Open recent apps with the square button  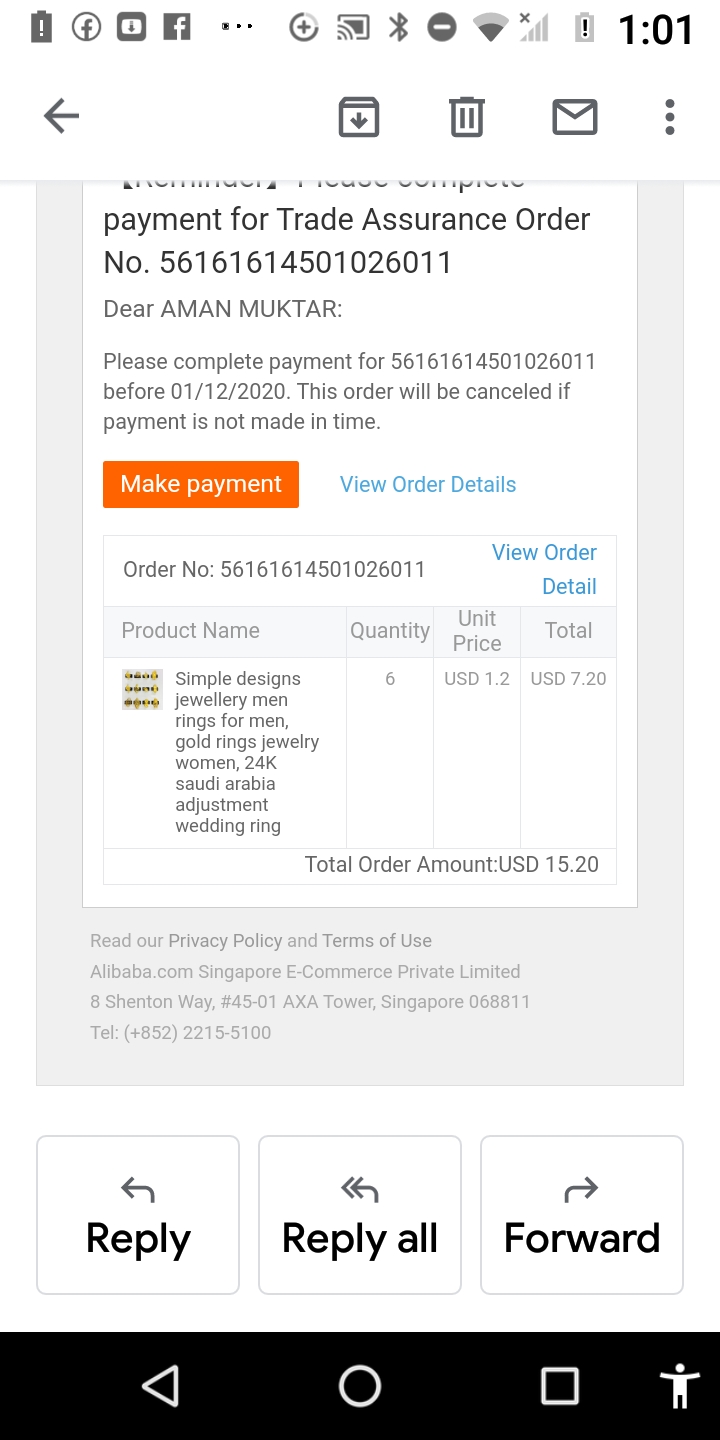click(x=559, y=1386)
